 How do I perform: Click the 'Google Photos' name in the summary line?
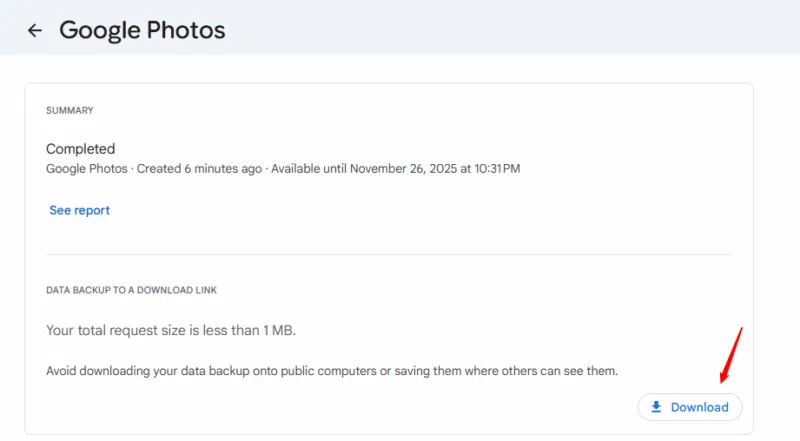pos(88,168)
